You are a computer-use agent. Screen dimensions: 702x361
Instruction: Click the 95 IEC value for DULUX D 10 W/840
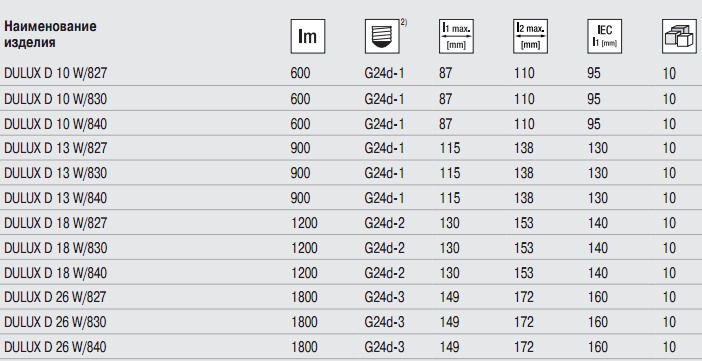[594, 124]
